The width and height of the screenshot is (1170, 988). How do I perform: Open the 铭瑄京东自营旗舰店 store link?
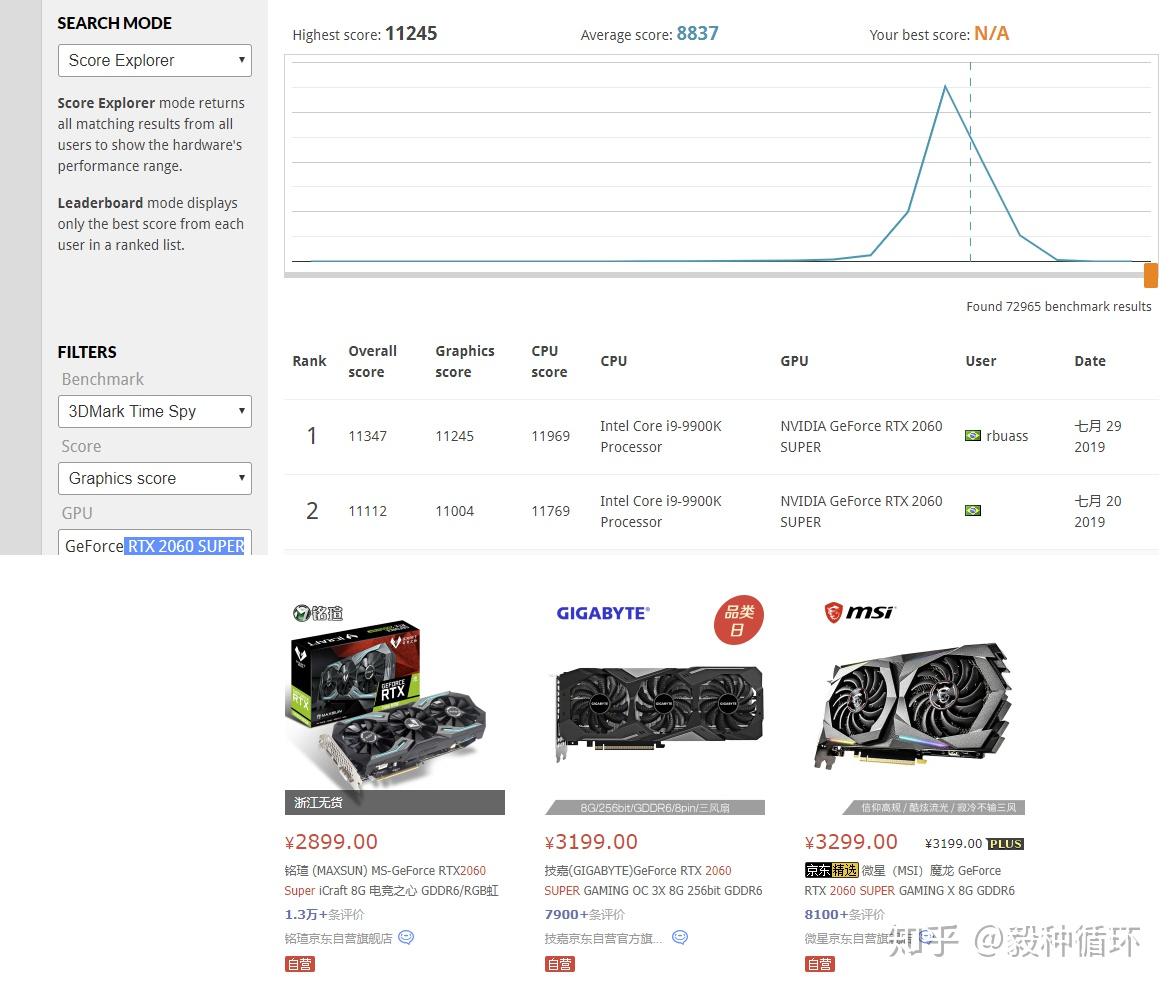[338, 939]
